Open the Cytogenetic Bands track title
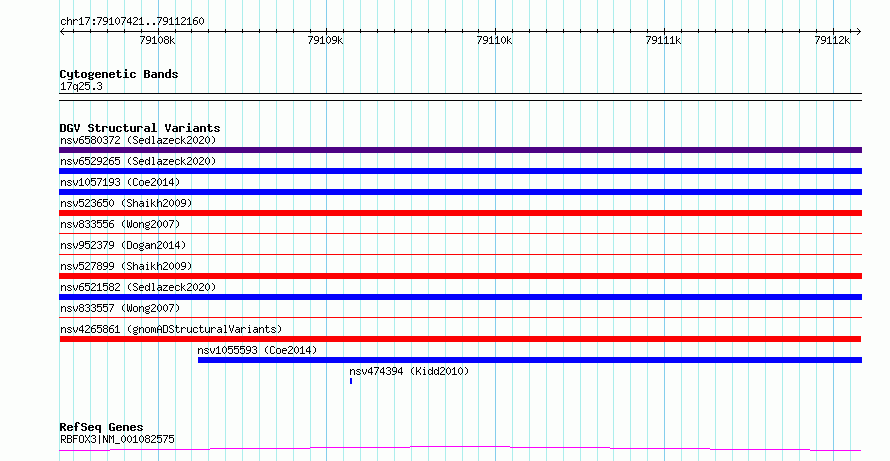Screen dimensions: 890x461 [119, 74]
